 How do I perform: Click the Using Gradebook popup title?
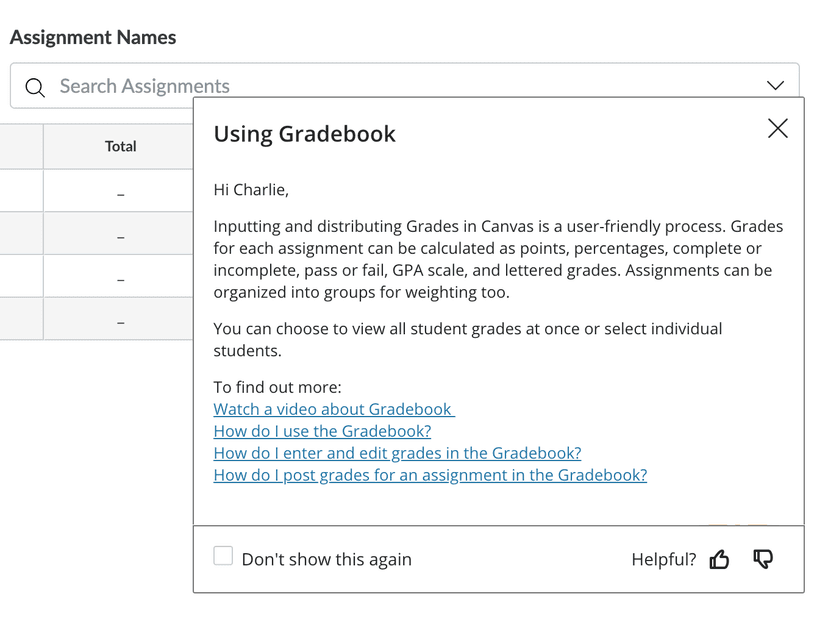pyautogui.click(x=305, y=134)
